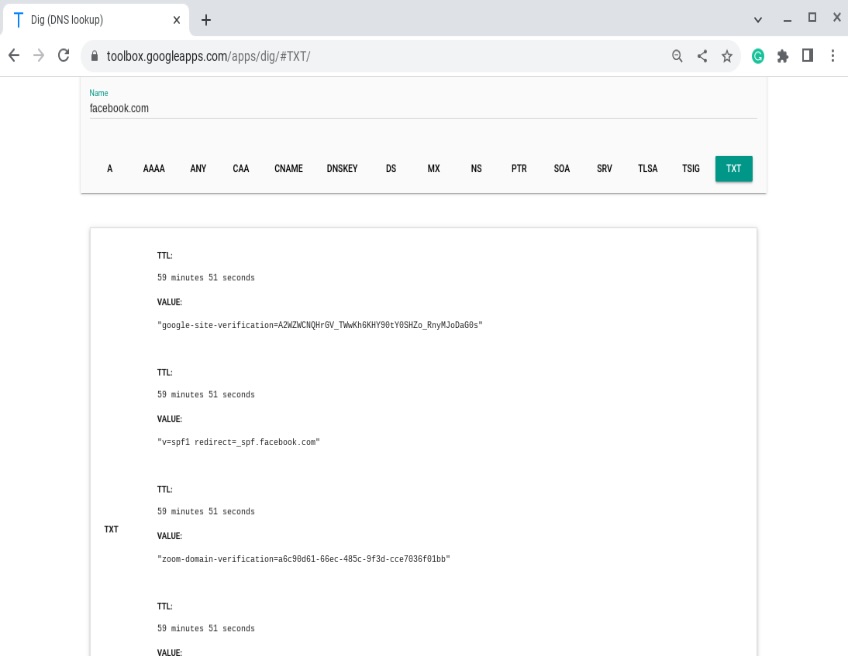The image size is (848, 656).
Task: Share this page using the share icon
Action: (702, 56)
